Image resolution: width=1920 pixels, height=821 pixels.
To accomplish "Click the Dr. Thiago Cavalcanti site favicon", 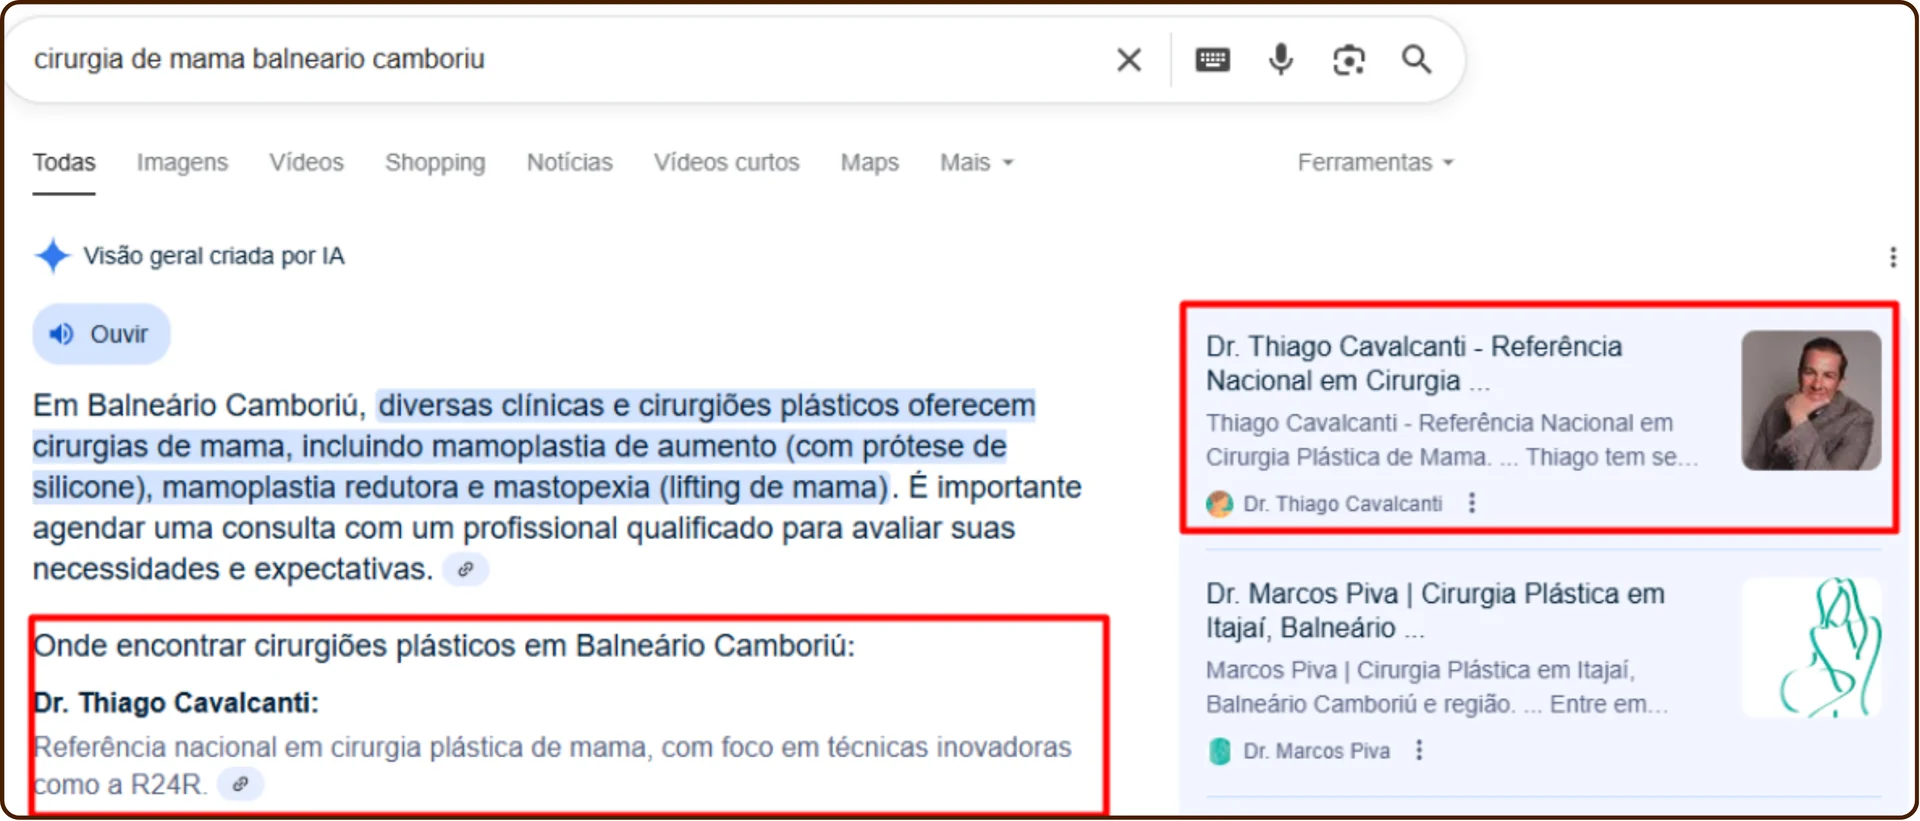I will coord(1220,504).
